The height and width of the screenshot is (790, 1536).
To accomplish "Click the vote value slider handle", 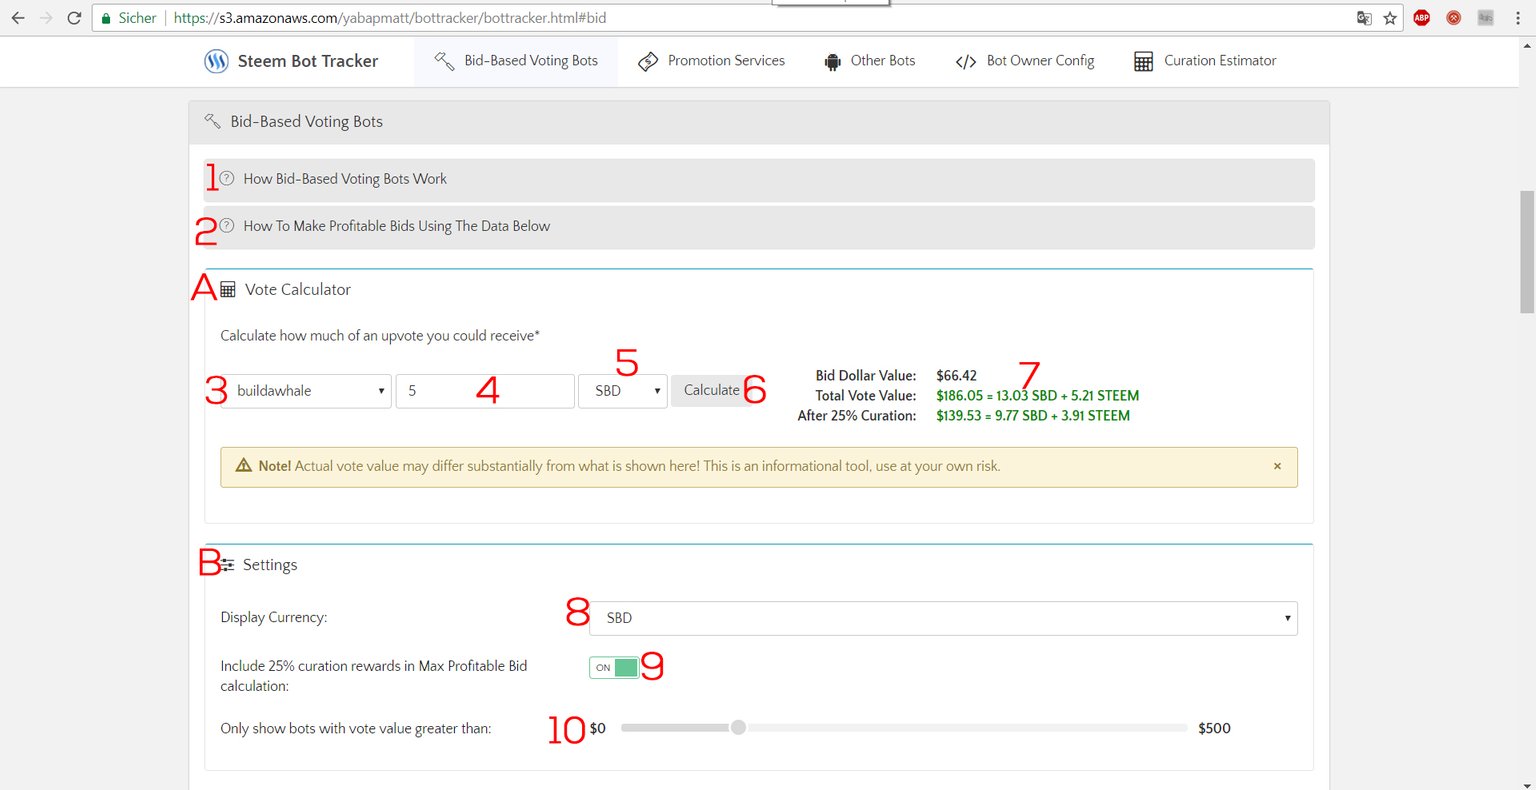I will tap(738, 727).
